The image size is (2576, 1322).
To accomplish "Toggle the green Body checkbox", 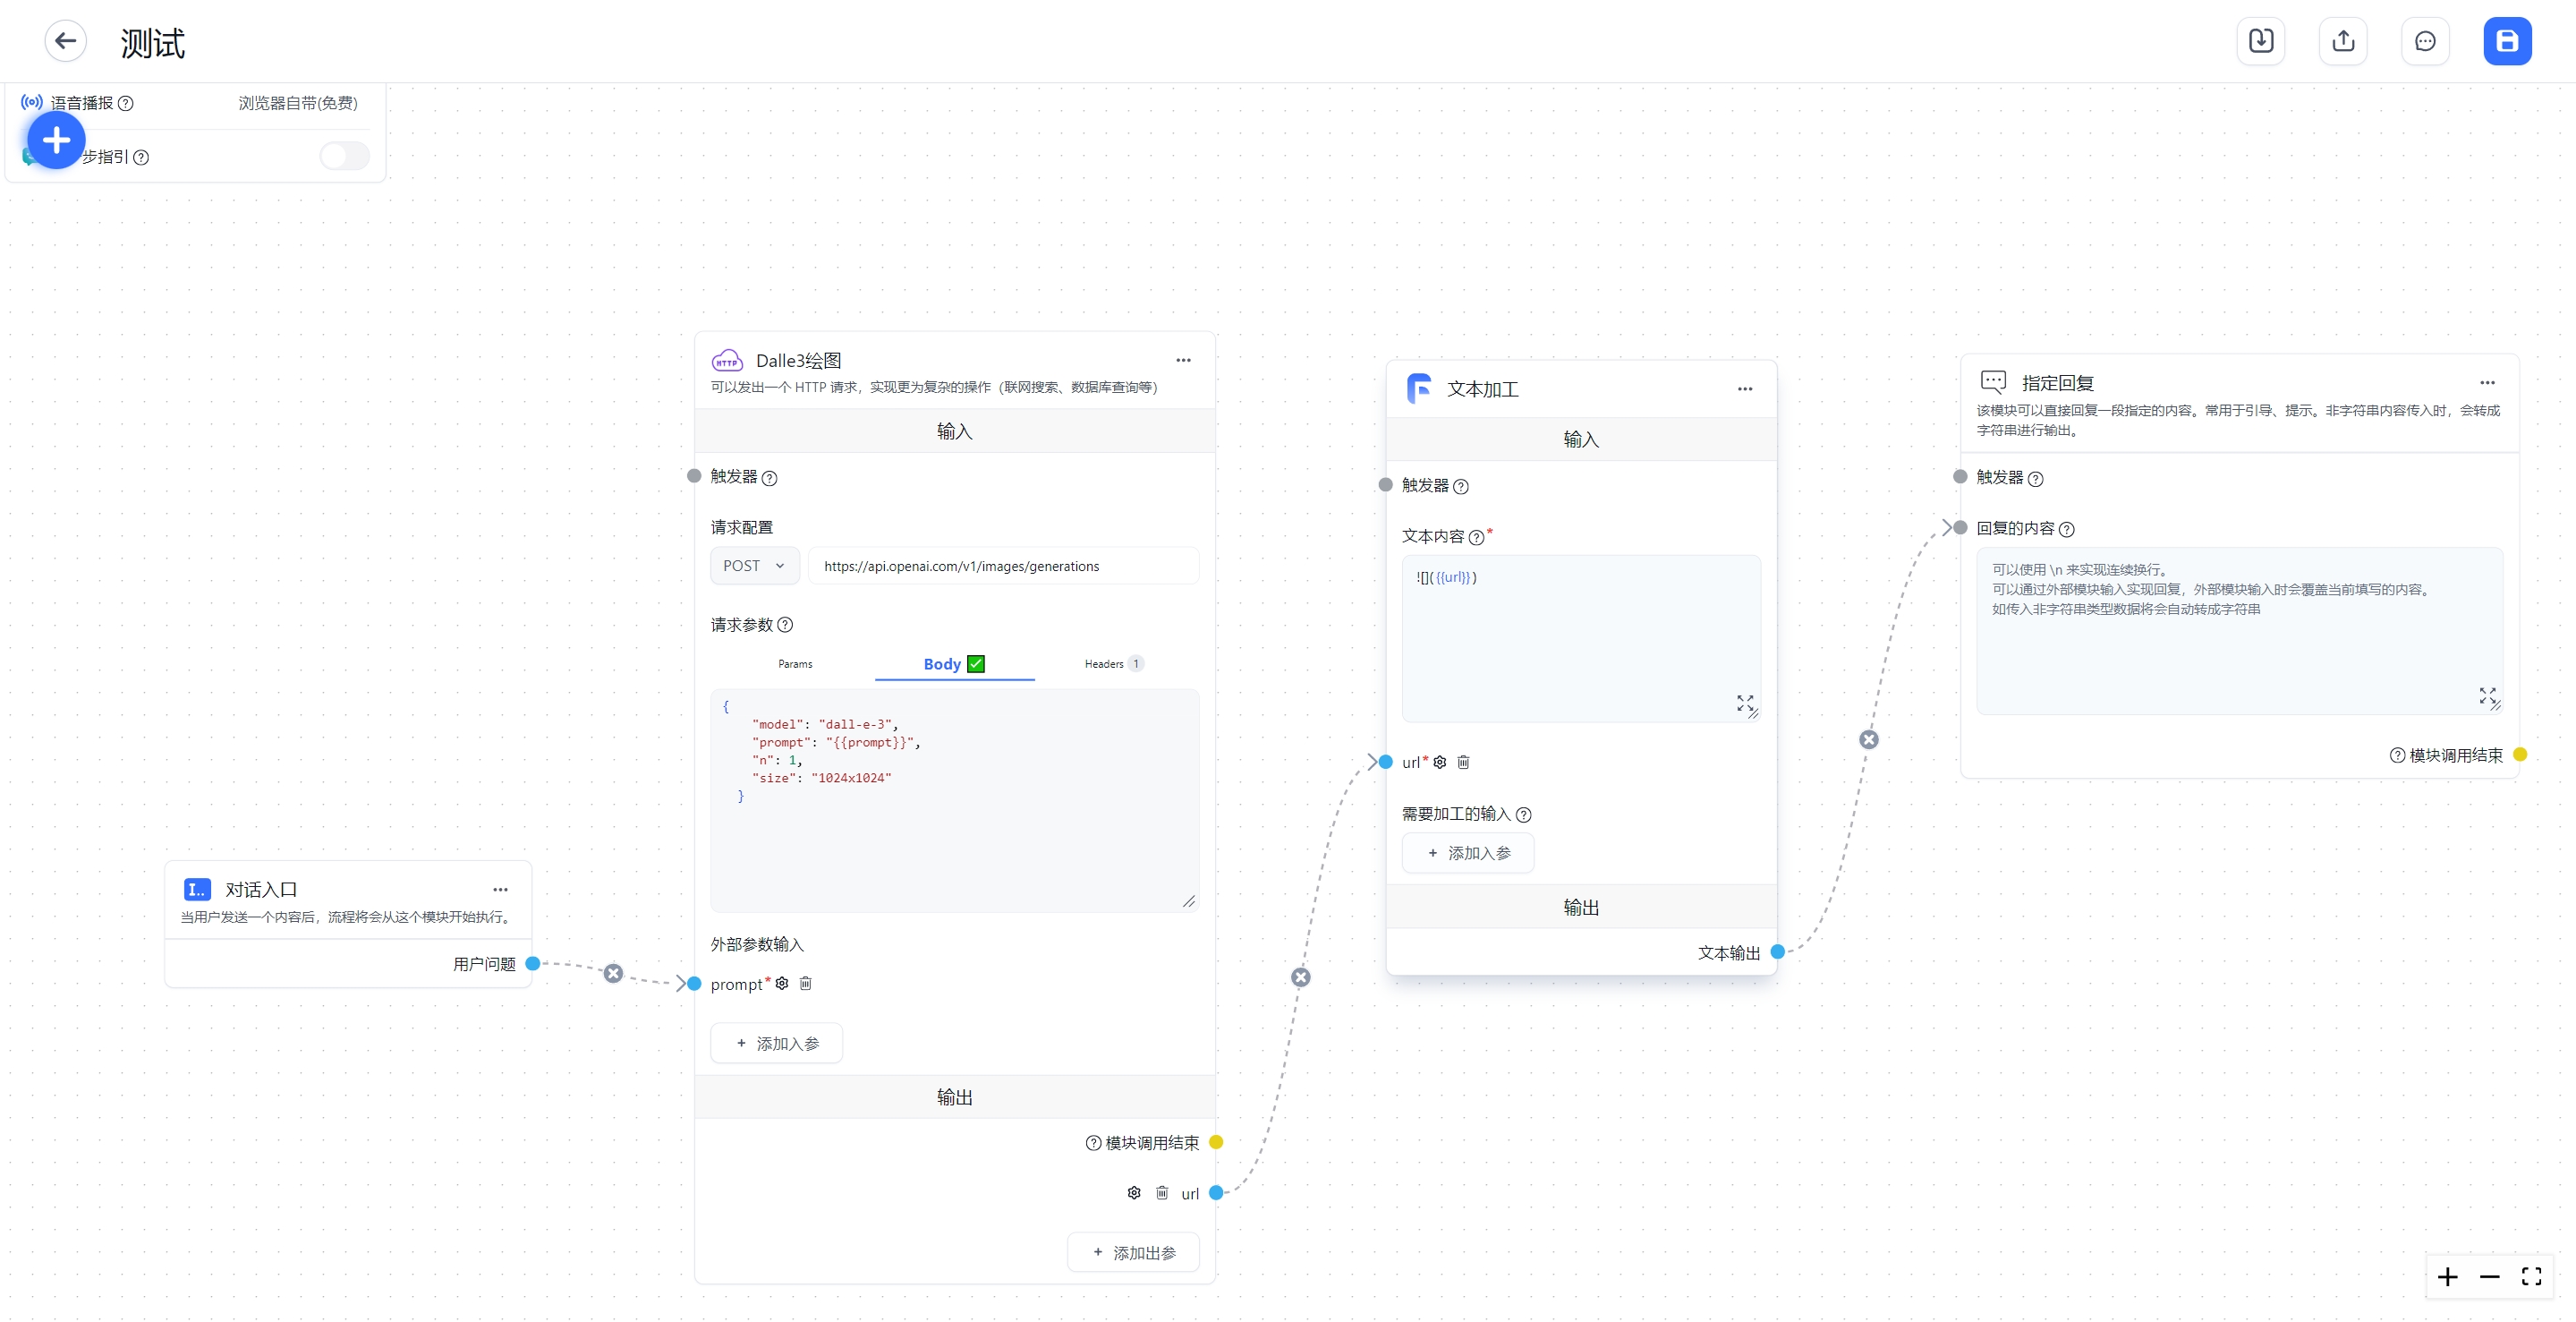I will click(x=976, y=663).
